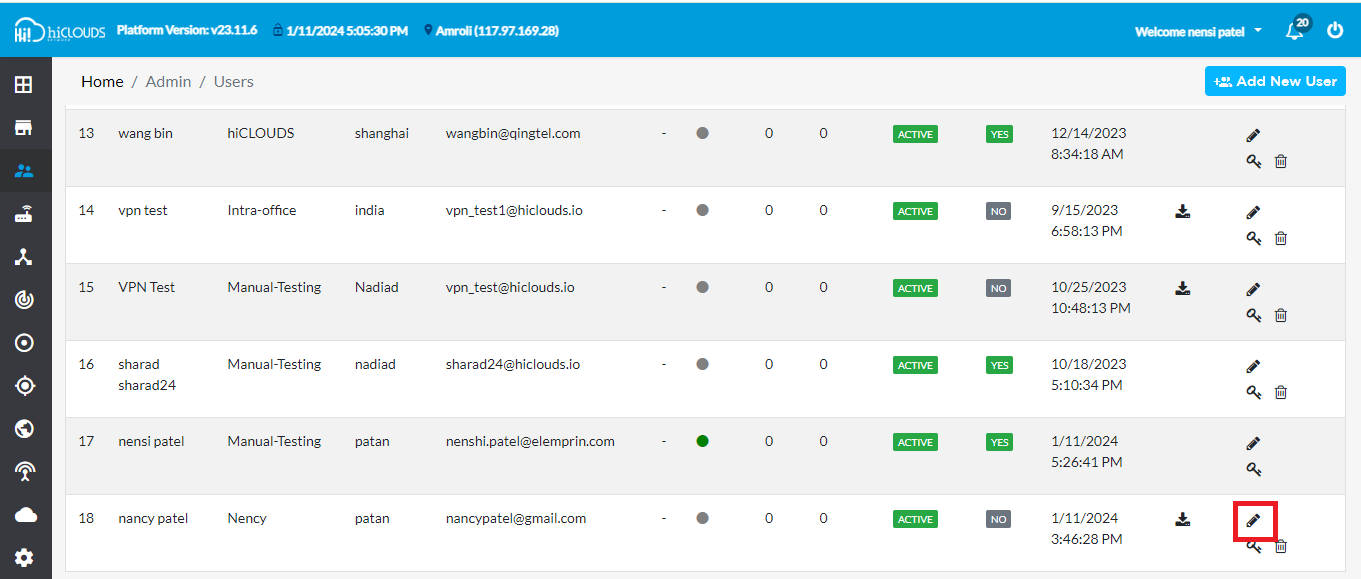Open the network topology icon in sidebar

[24, 257]
